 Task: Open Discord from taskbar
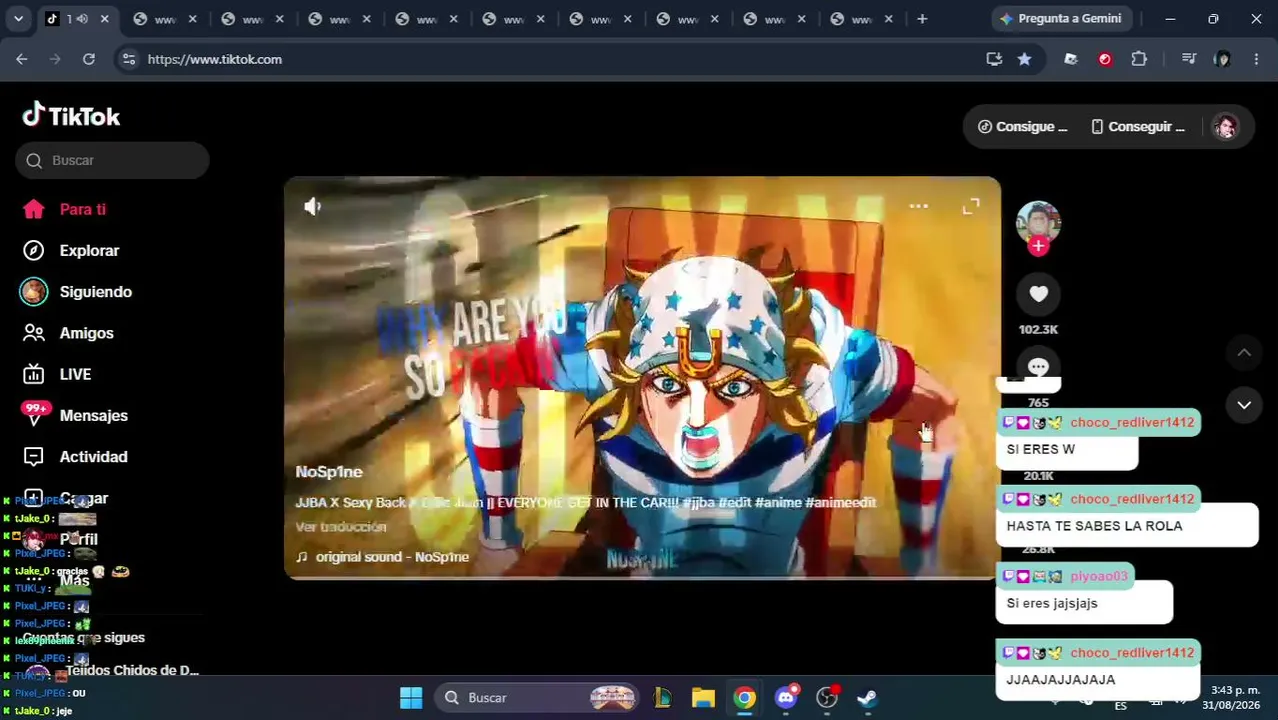tap(786, 697)
